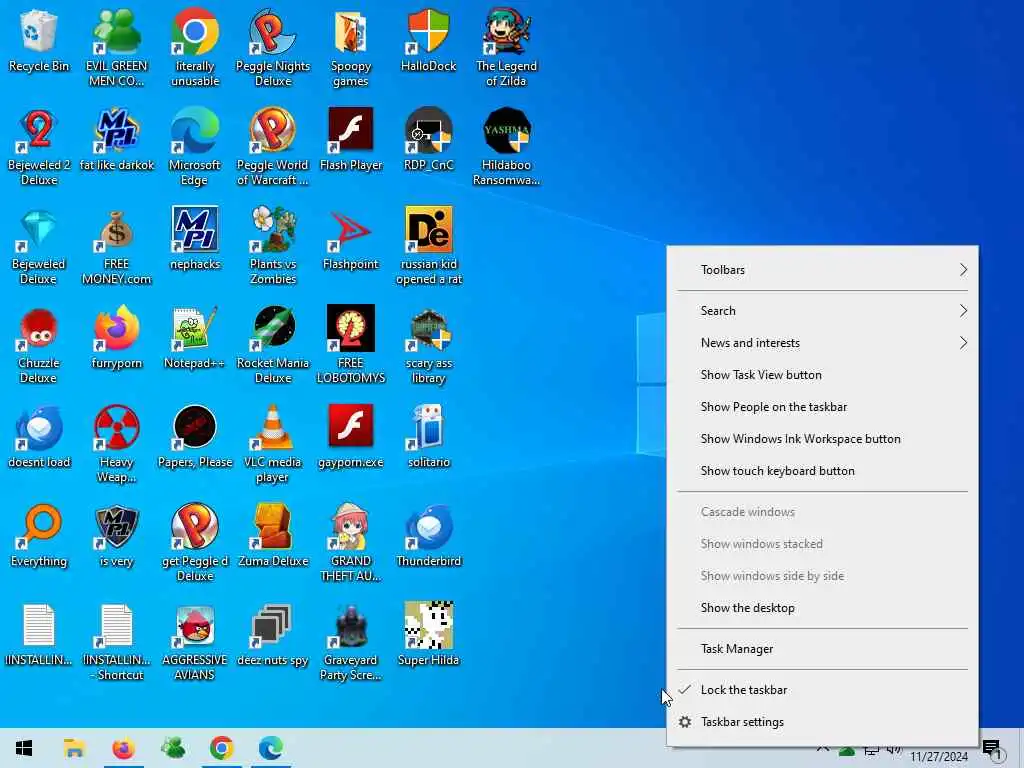Image resolution: width=1024 pixels, height=768 pixels.
Task: Select the Spoopy games folder icon
Action: (351, 48)
